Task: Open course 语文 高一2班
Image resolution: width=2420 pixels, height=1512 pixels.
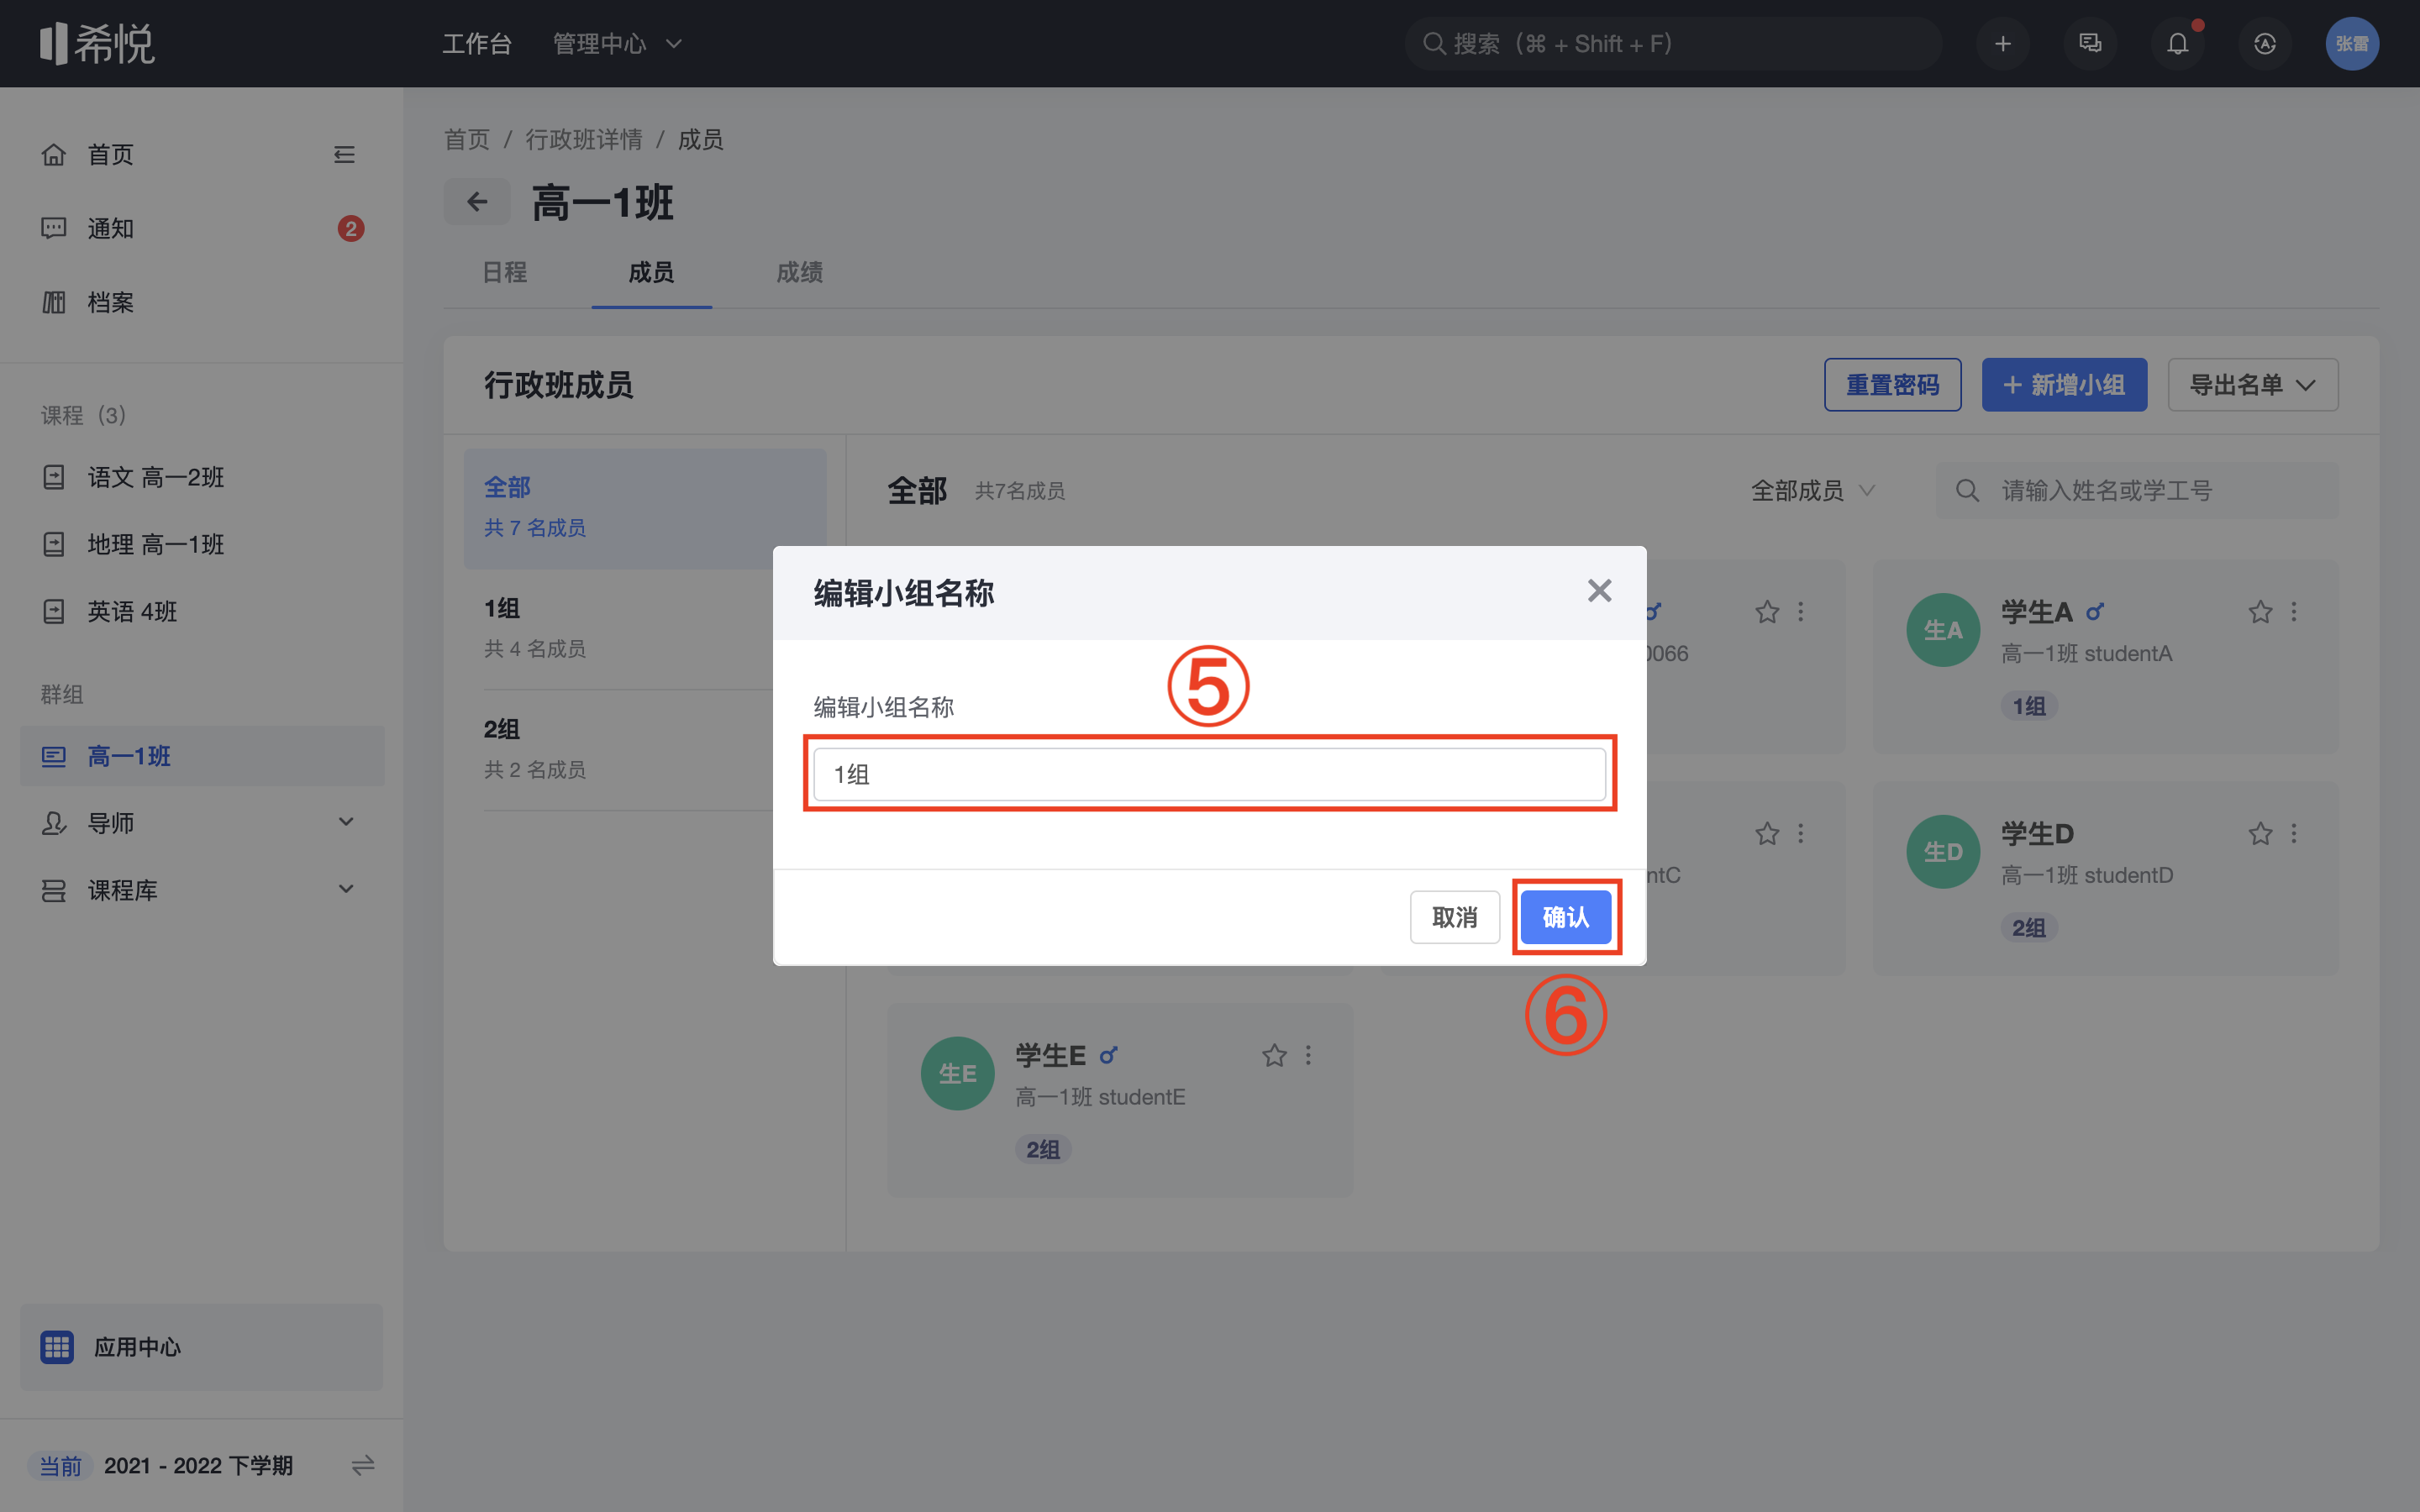Action: [200, 477]
